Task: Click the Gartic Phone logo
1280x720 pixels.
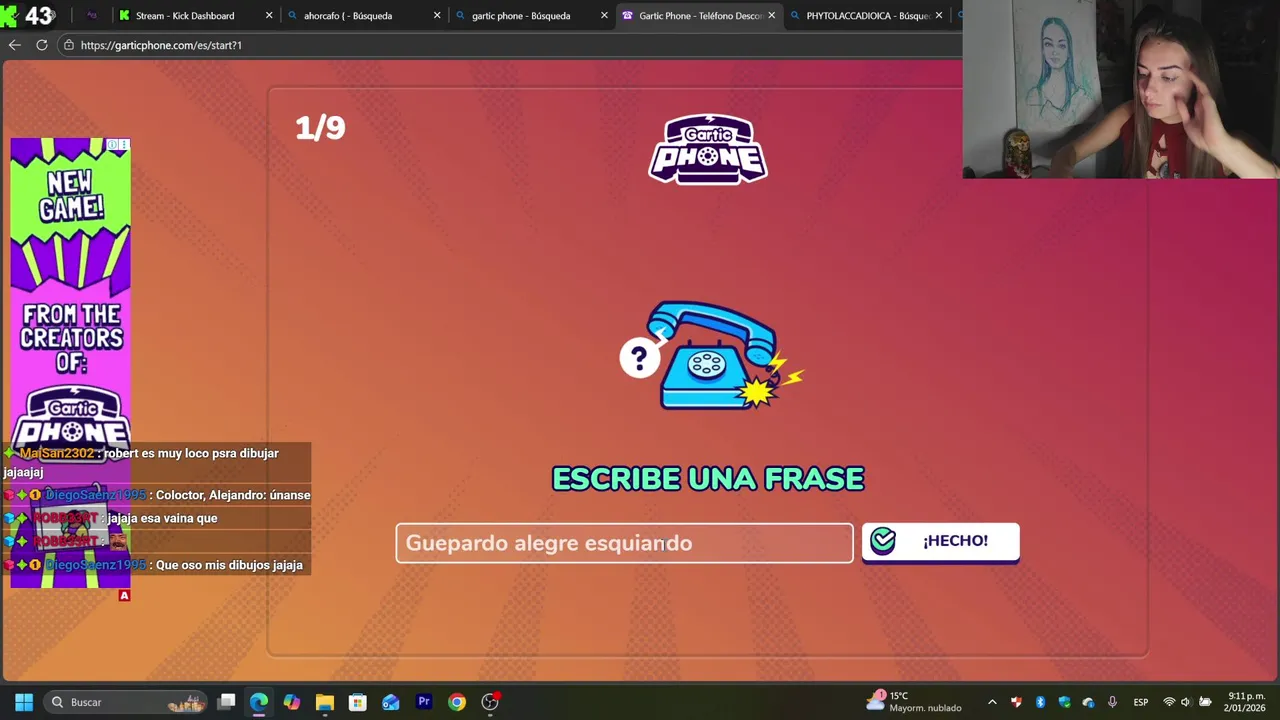Action: point(708,149)
